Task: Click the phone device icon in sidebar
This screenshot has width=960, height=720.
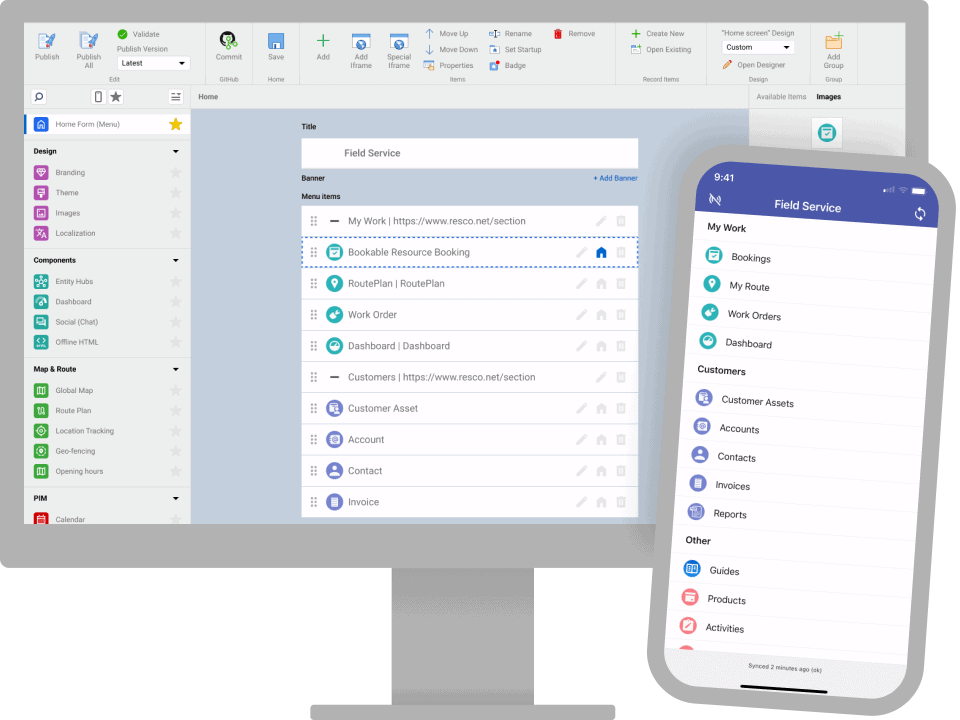Action: tap(98, 97)
